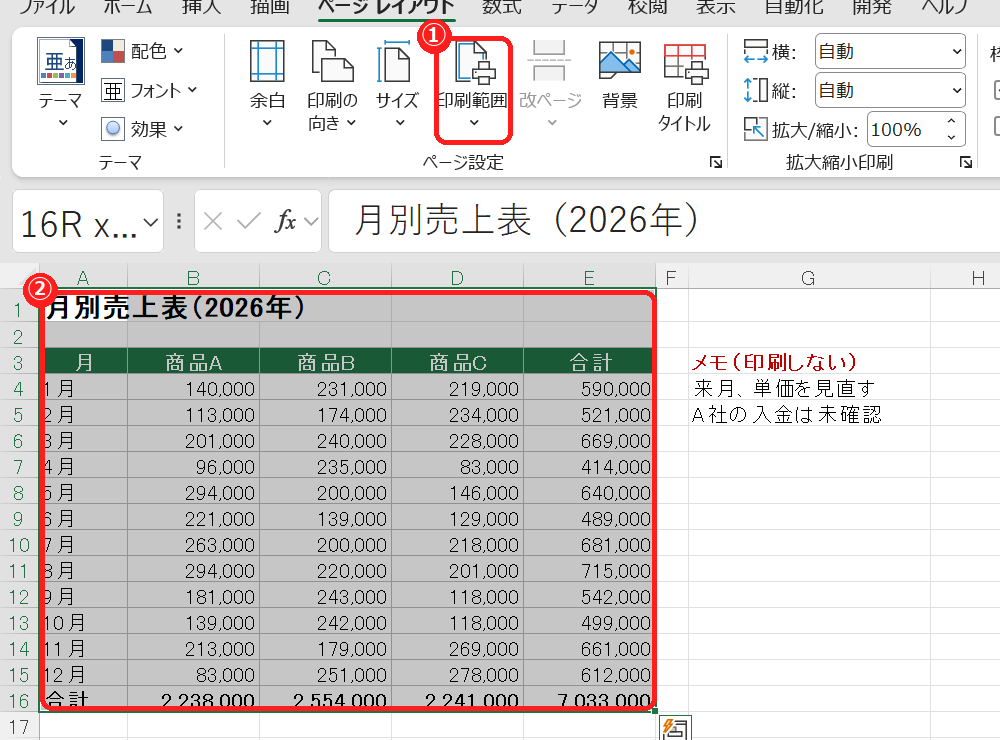The height and width of the screenshot is (740, 1000).
Task: Click the formula bar text 月別売上表（2026年）
Action: click(526, 220)
